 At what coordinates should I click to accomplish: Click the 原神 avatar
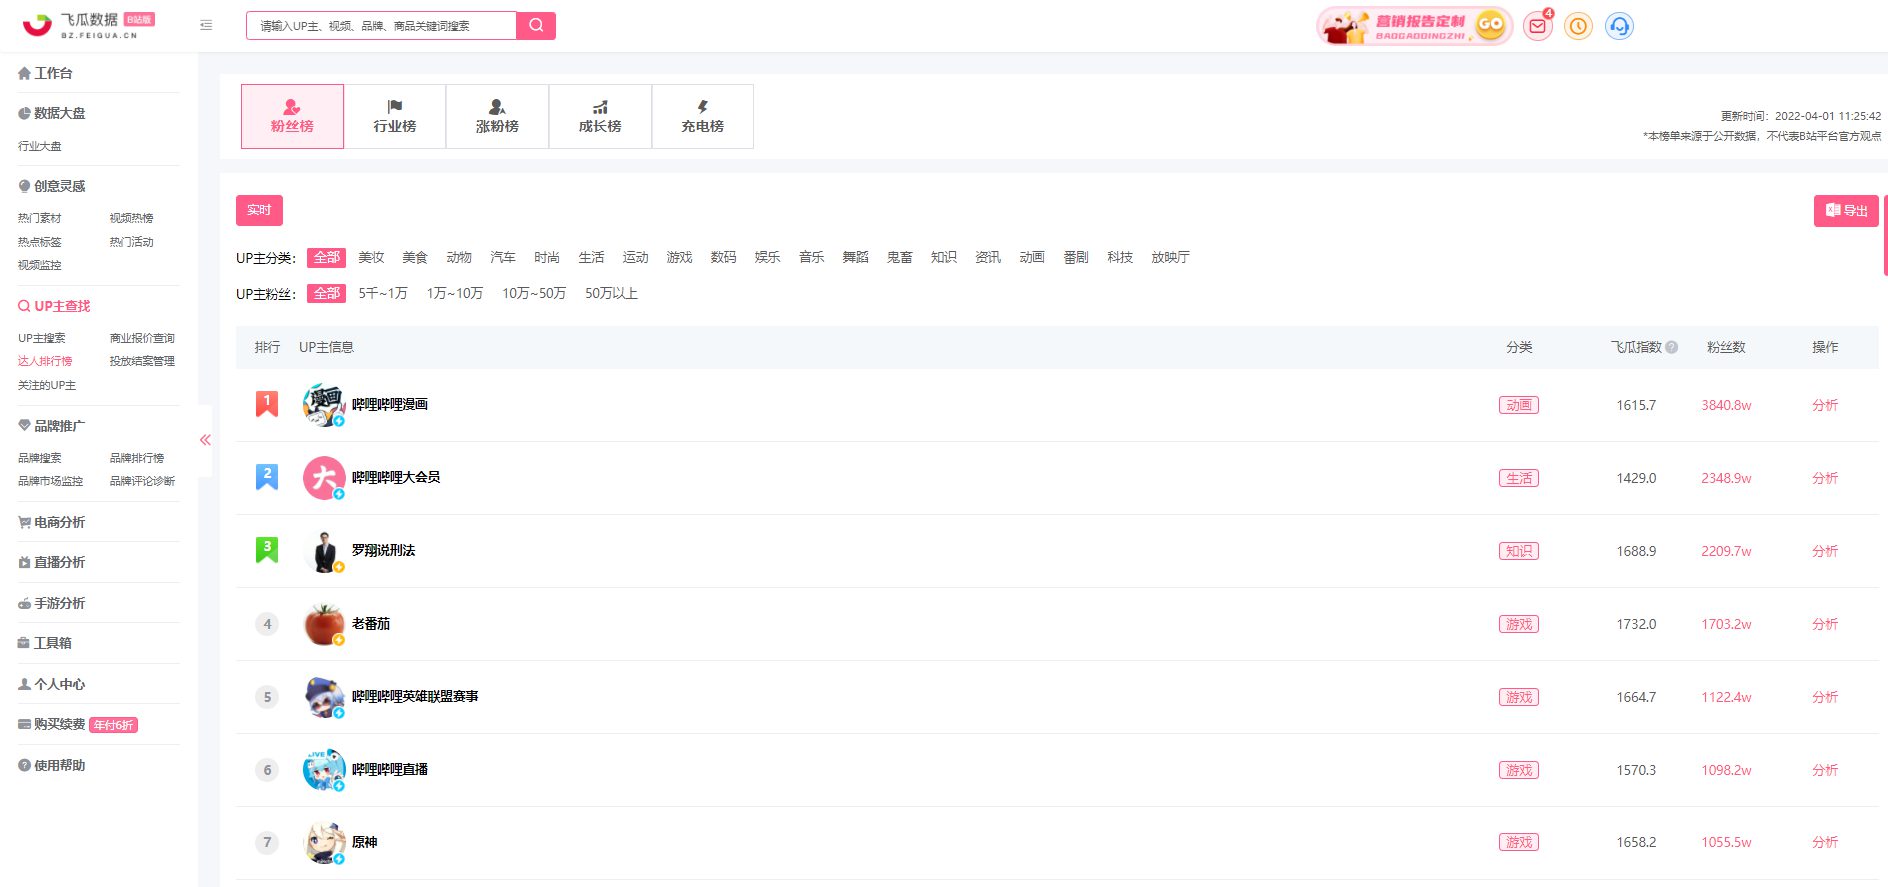coord(324,842)
